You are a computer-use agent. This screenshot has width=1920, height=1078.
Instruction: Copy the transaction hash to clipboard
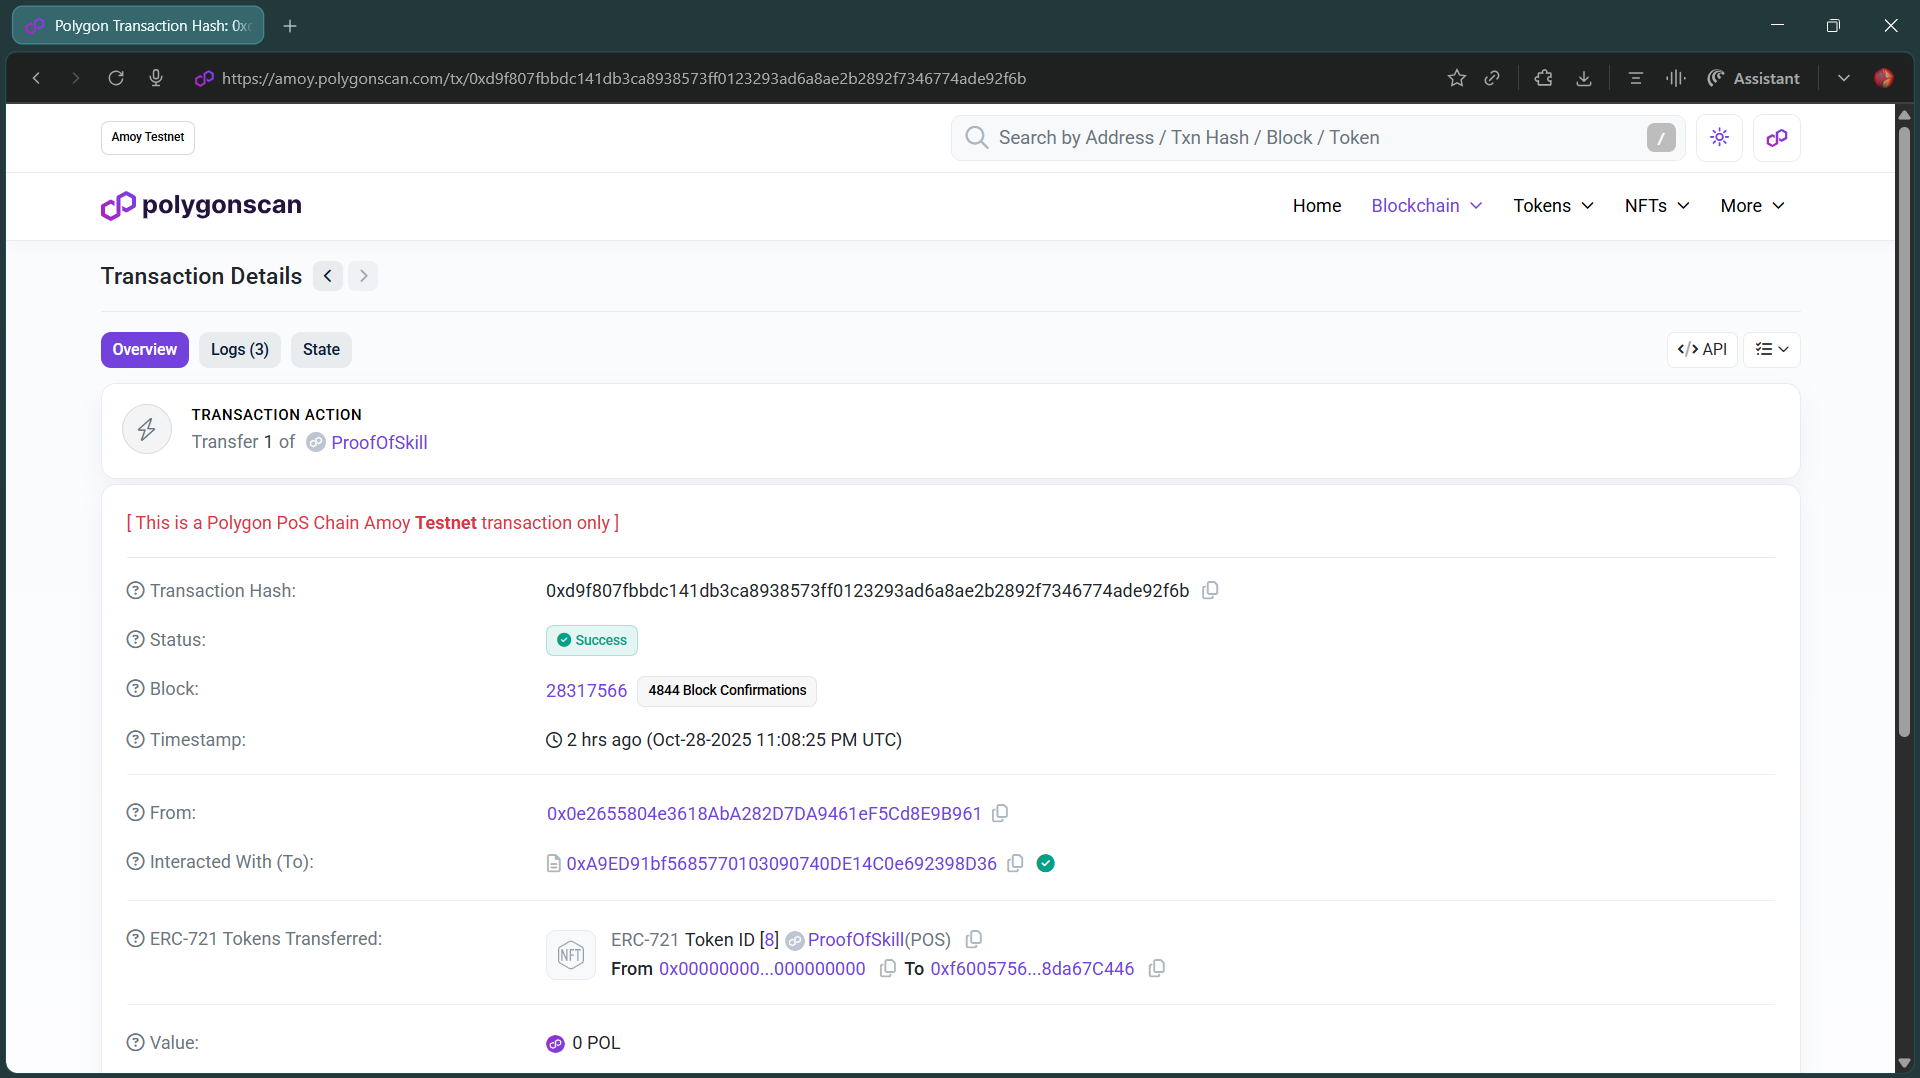[1210, 590]
